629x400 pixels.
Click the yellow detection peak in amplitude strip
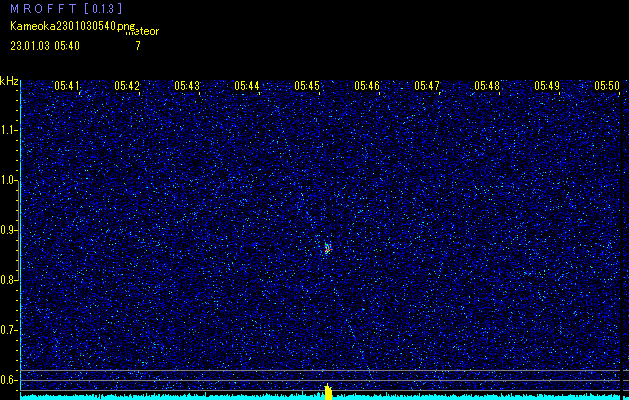pyautogui.click(x=328, y=392)
